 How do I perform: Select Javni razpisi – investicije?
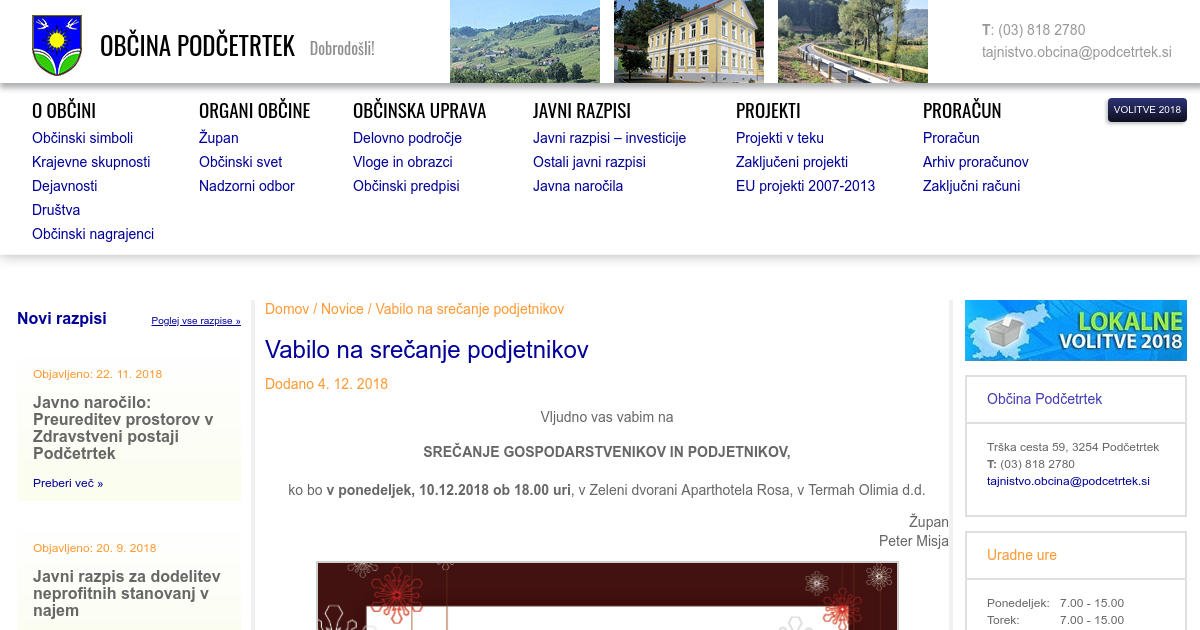pos(609,138)
